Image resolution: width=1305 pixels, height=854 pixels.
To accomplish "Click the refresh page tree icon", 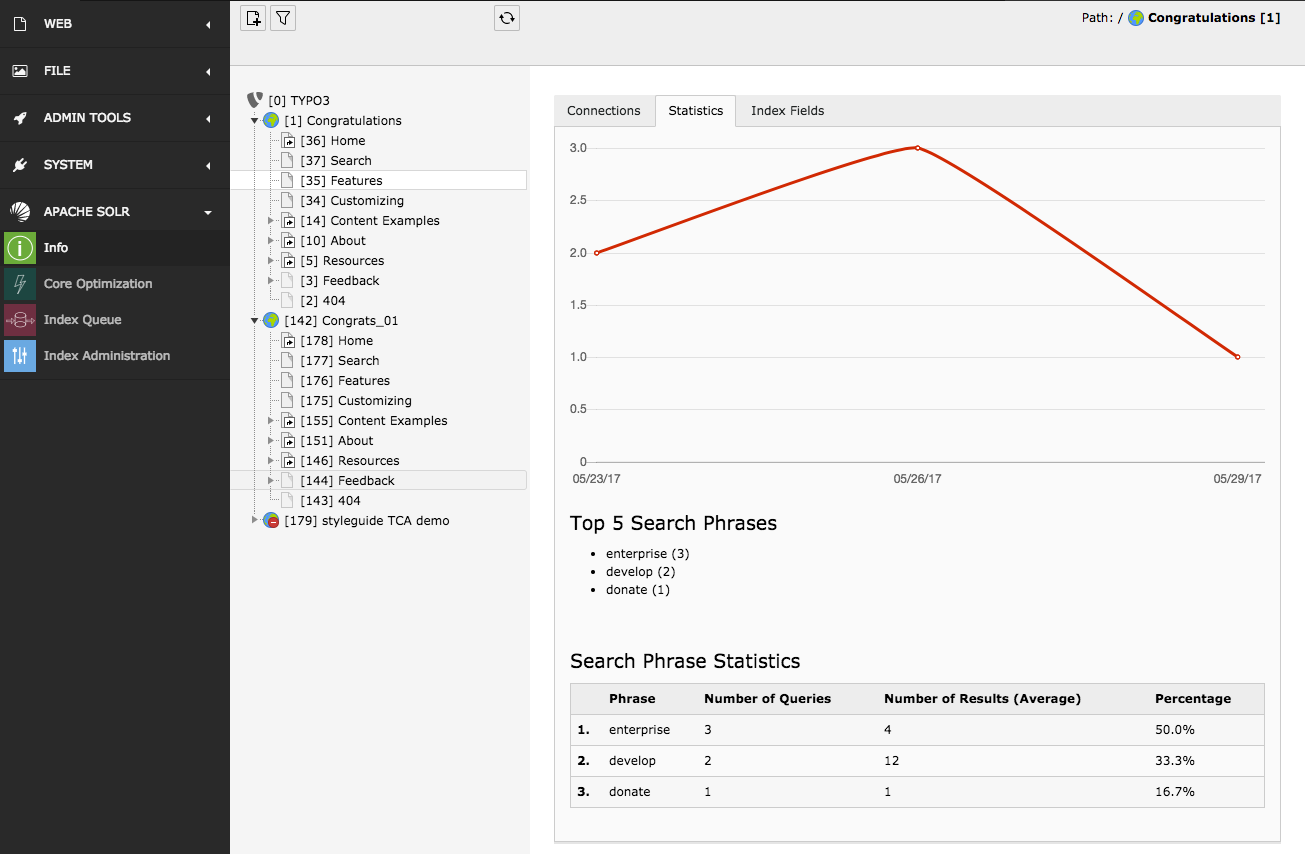I will coord(507,18).
